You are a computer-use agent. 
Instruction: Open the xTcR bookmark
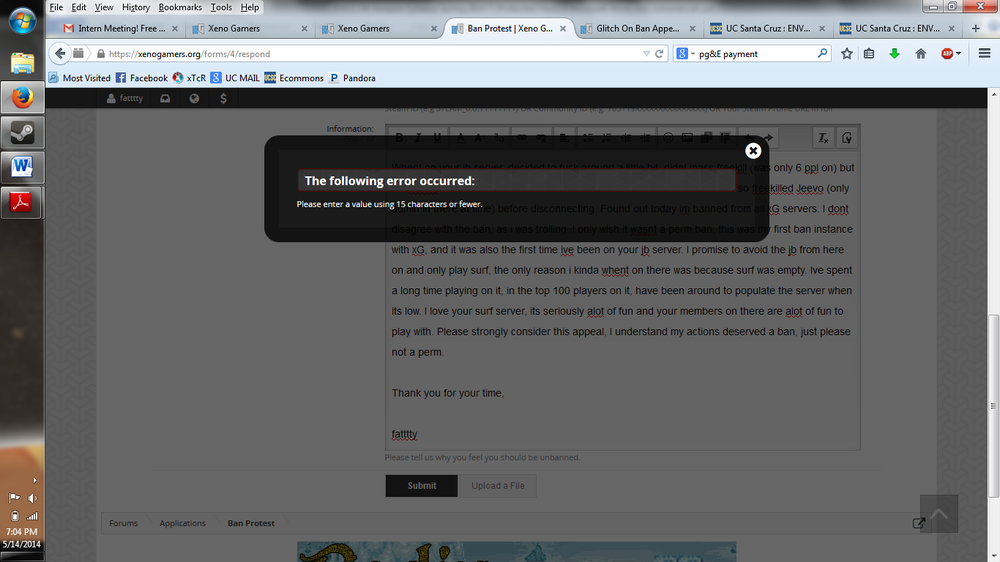(x=189, y=78)
